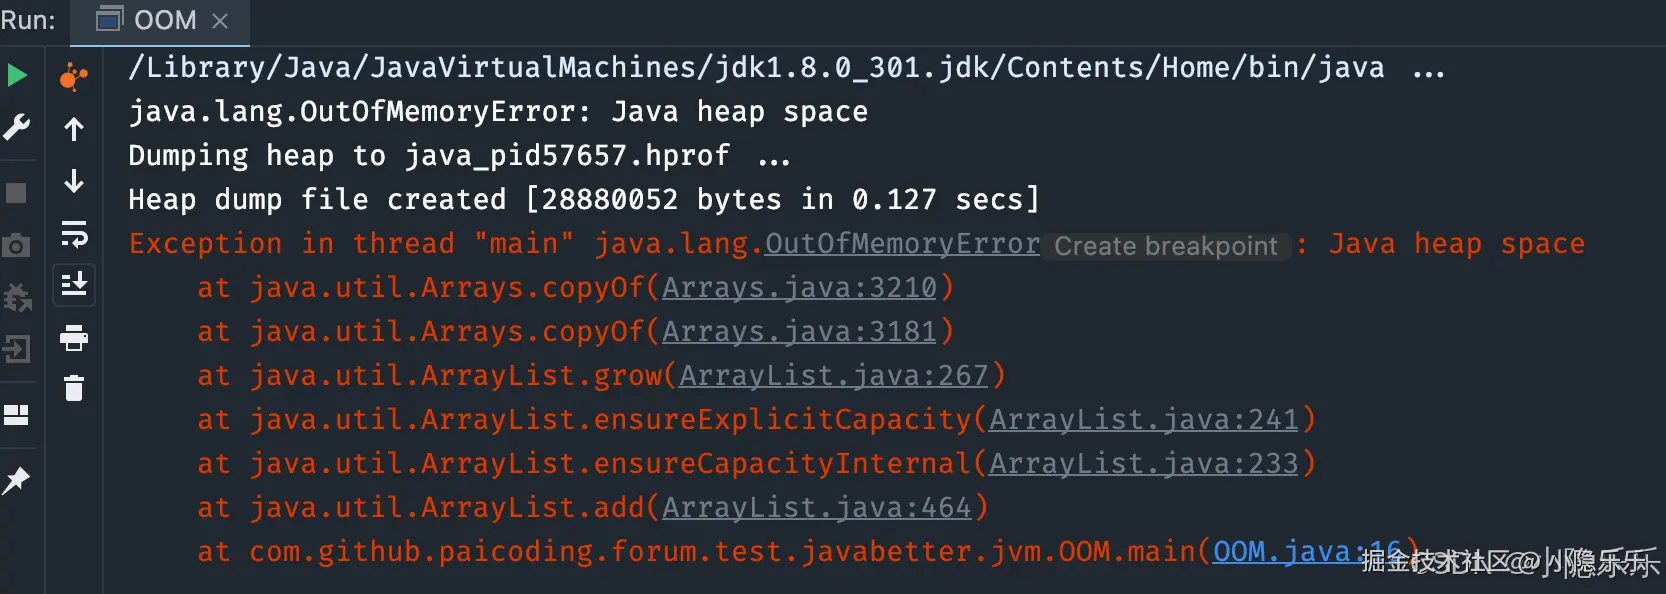Rerun the OOM program with green play icon
The height and width of the screenshot is (594, 1666).
coord(17,75)
